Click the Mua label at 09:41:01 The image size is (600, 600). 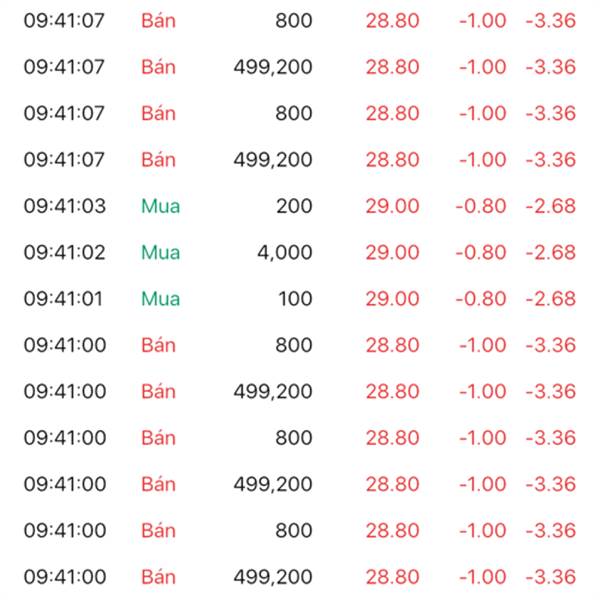click(x=160, y=299)
